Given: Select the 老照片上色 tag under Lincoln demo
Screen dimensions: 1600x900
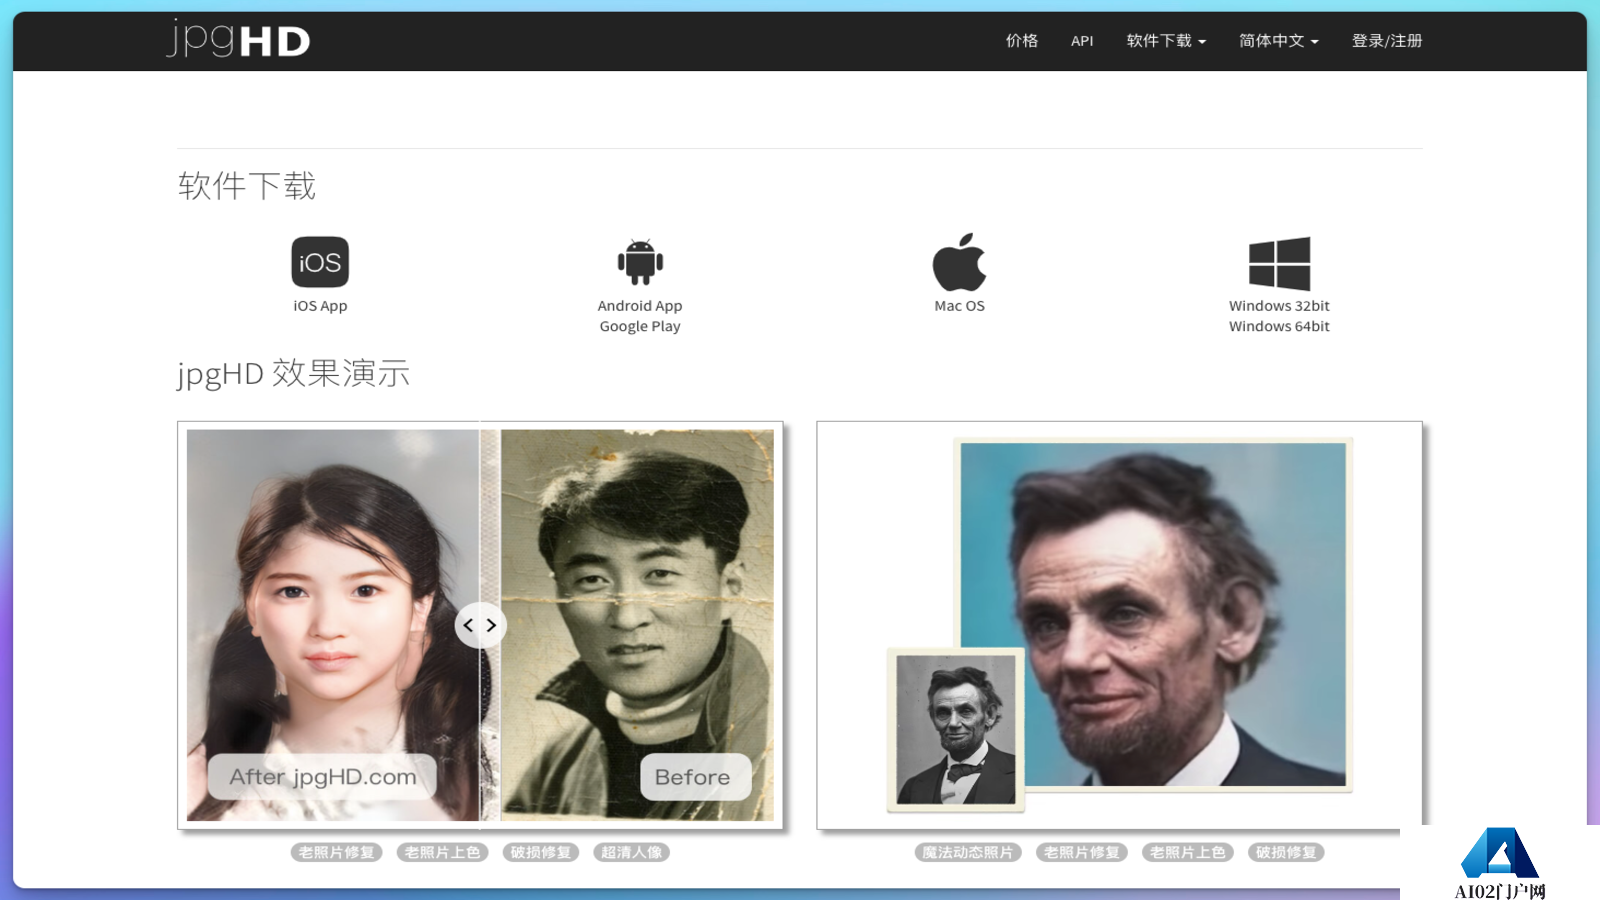Looking at the screenshot, I should (1187, 852).
